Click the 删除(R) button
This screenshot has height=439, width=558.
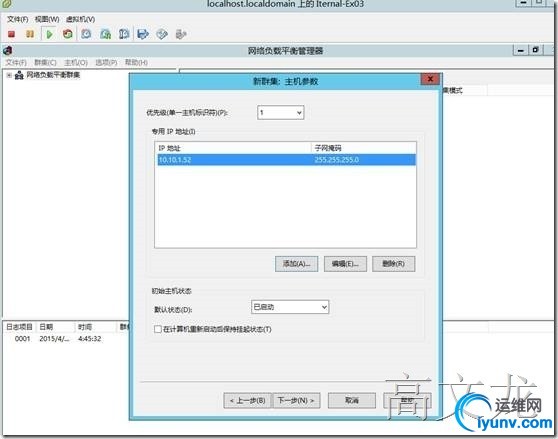pyautogui.click(x=394, y=264)
